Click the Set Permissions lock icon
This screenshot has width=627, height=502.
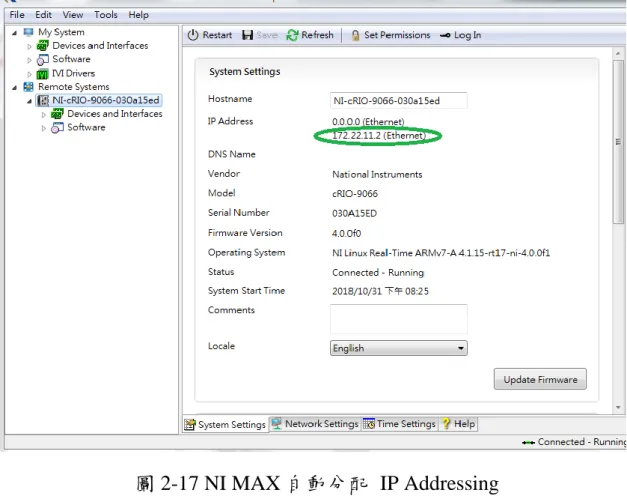(355, 36)
